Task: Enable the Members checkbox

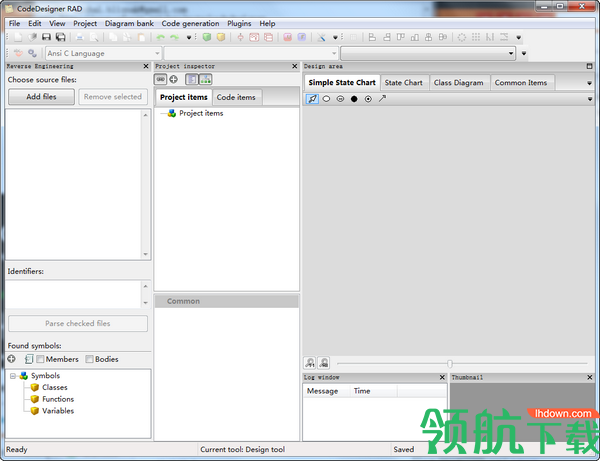Action: click(40, 359)
